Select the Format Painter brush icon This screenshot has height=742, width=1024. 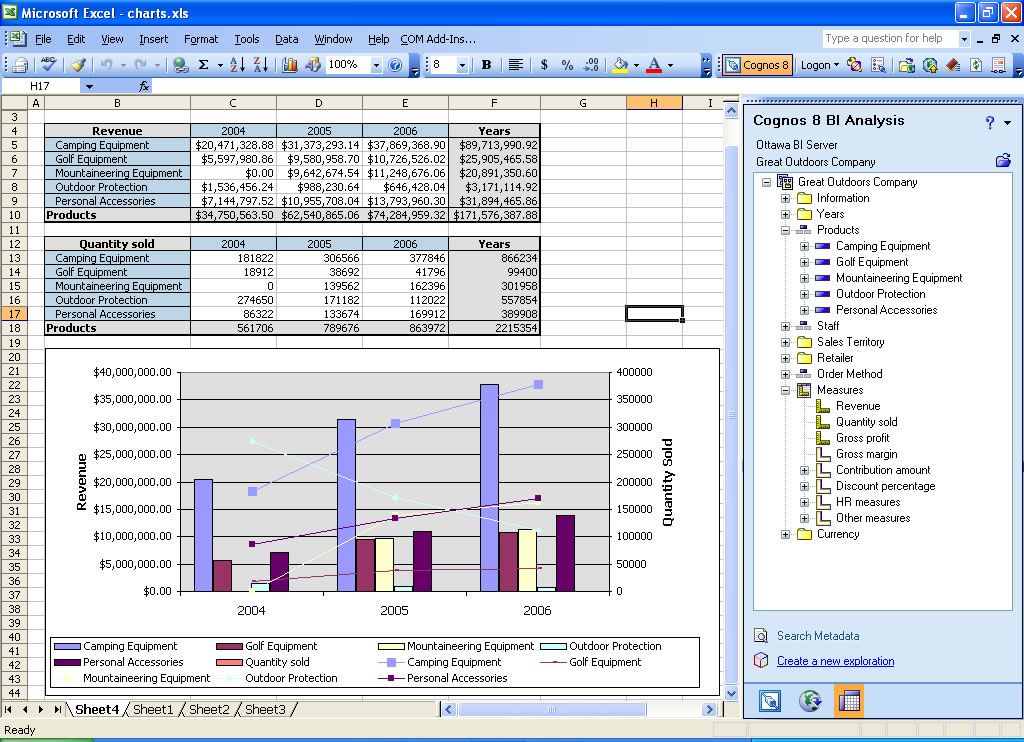click(x=78, y=65)
